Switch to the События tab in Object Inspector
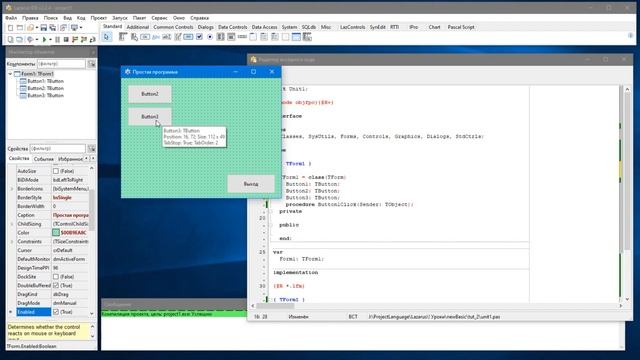This screenshot has width=640, height=360. coord(43,159)
